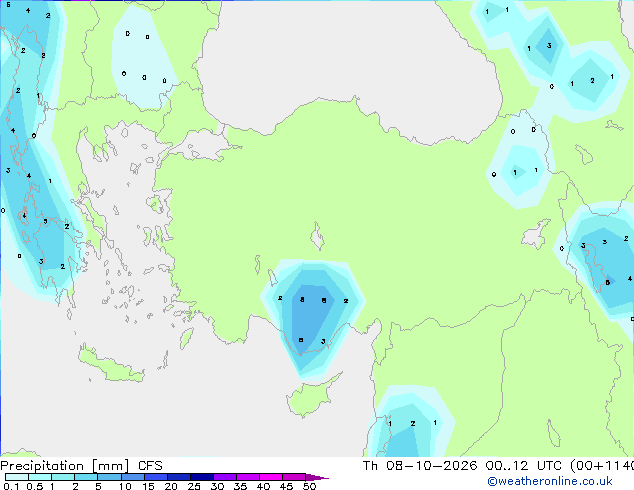This screenshot has width=634, height=490.
Task: Click the 0.5–1 mm legend color swatch
Action: tap(40, 477)
